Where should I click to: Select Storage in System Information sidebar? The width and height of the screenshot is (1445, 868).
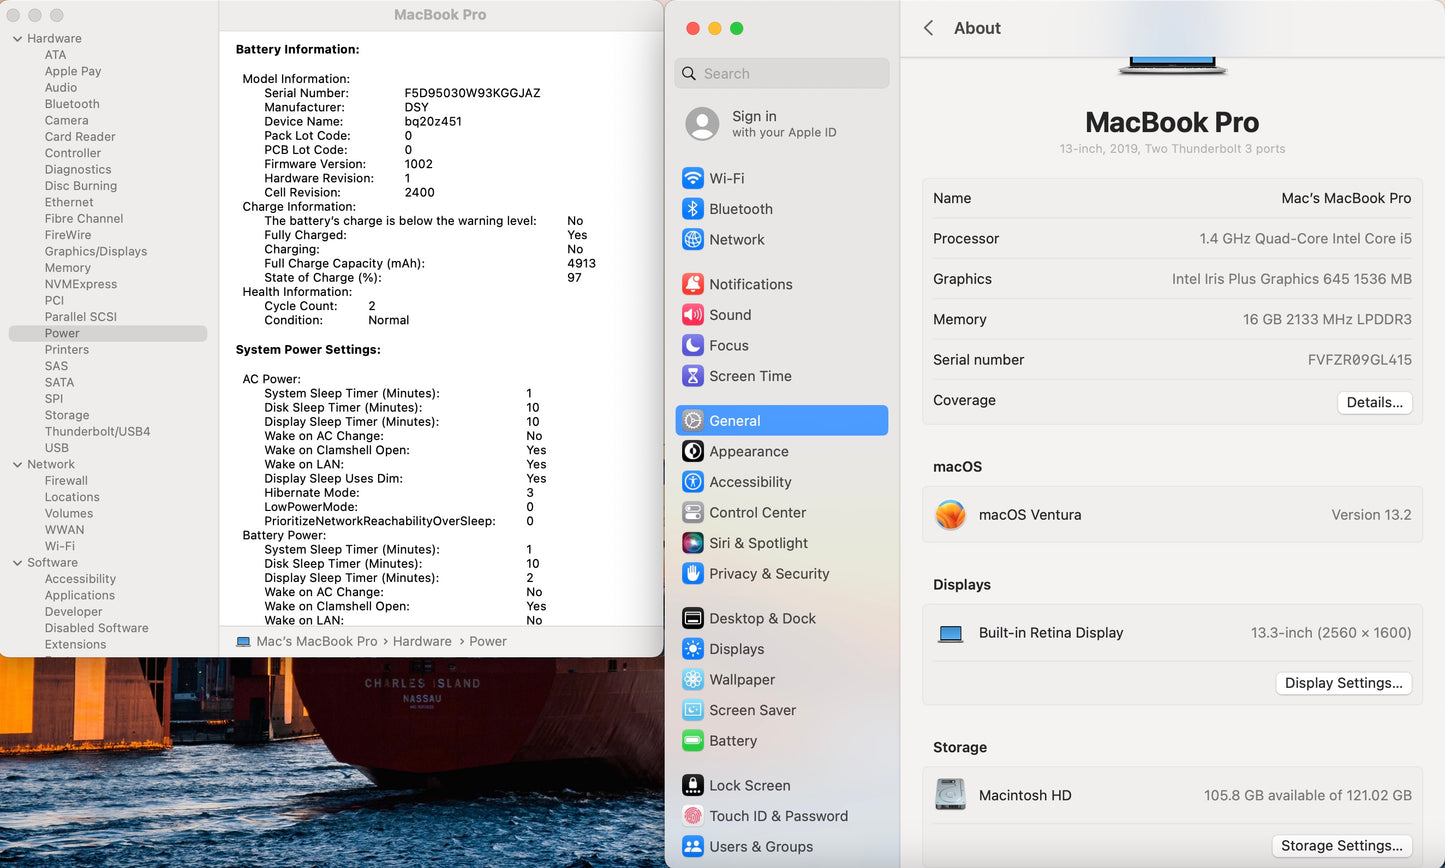pos(67,415)
